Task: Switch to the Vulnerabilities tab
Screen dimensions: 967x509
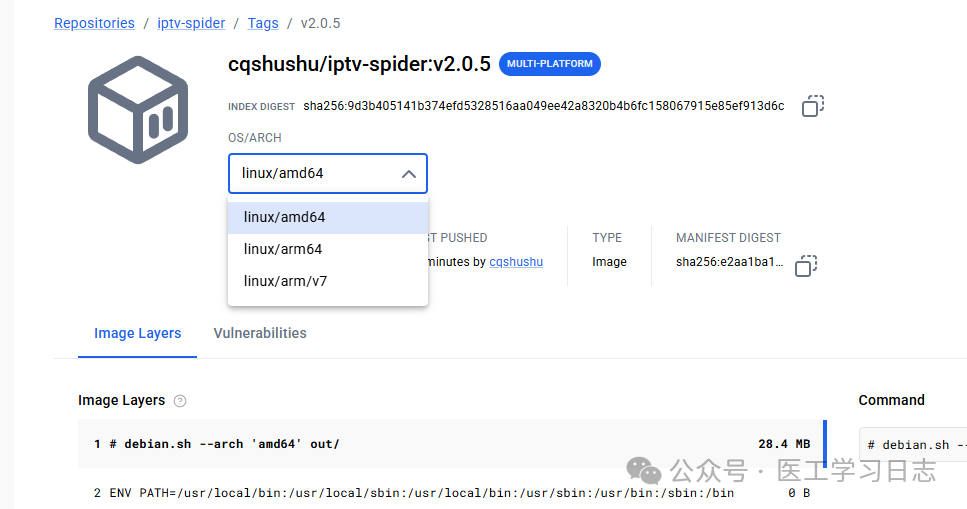Action: (260, 333)
